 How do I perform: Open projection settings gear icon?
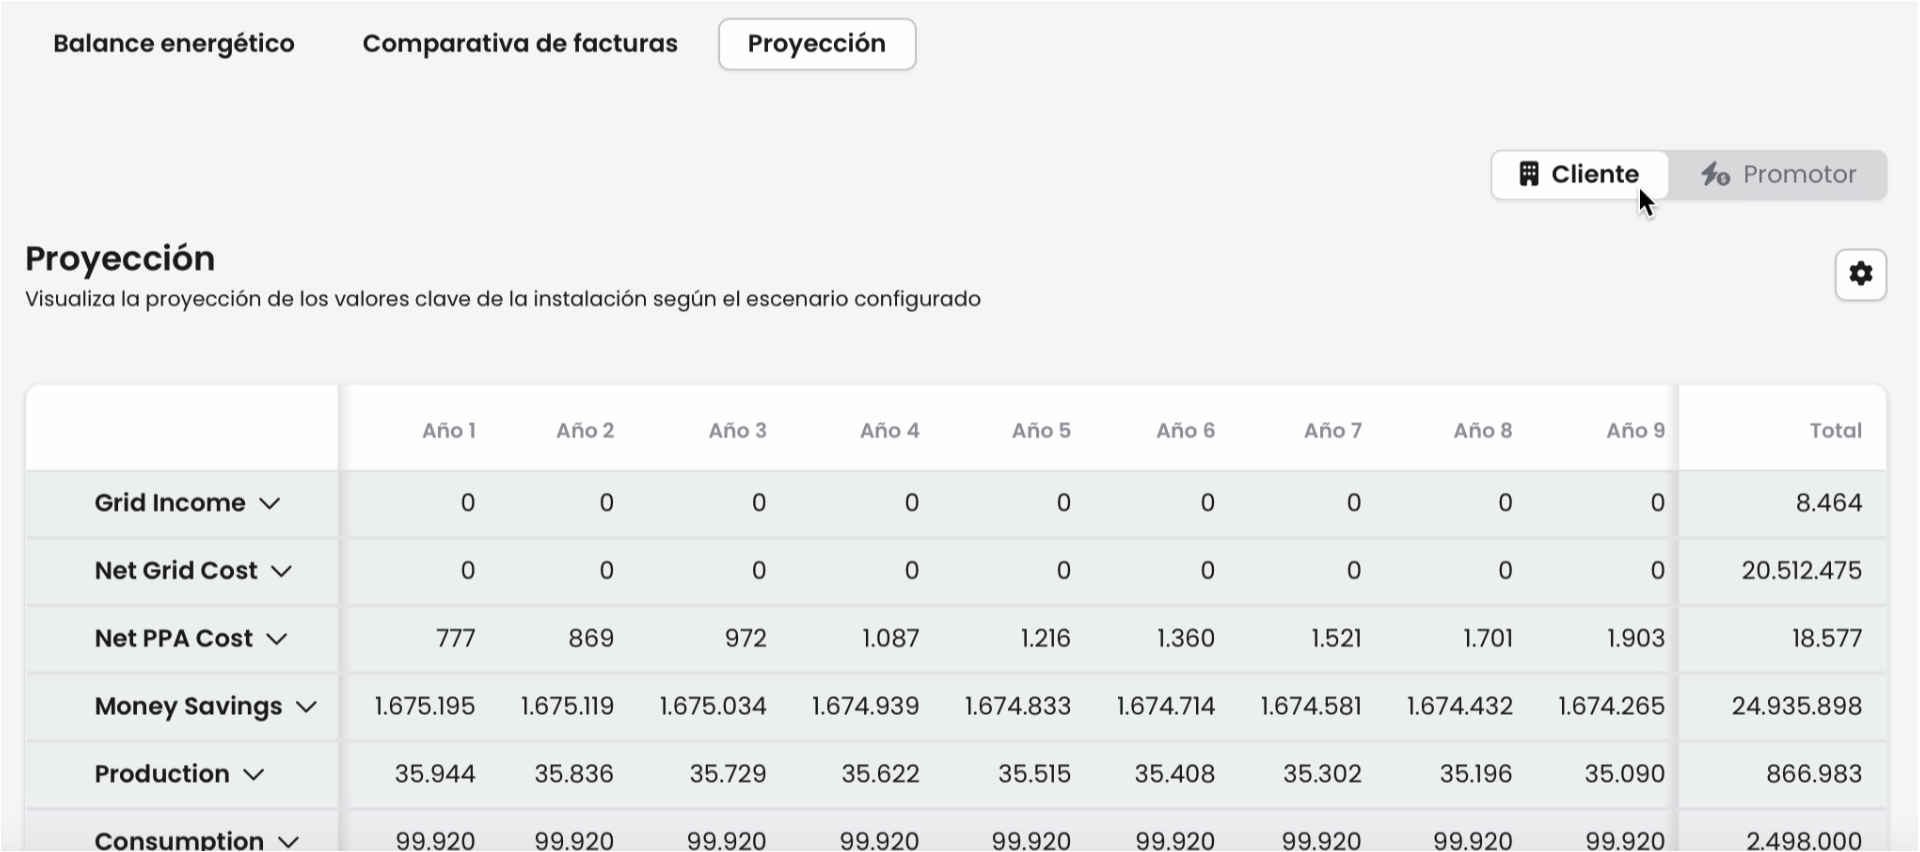coord(1860,274)
